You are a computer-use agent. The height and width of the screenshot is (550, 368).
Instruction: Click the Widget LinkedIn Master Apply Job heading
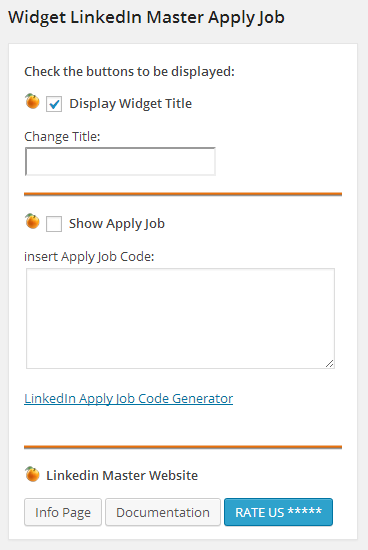click(x=146, y=18)
